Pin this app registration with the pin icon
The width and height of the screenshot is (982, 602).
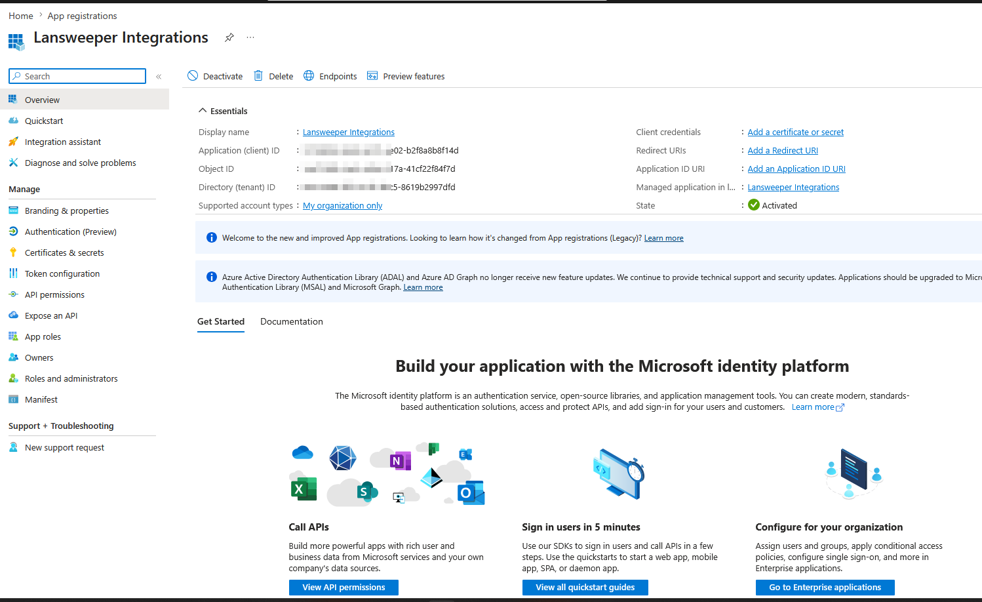(229, 38)
